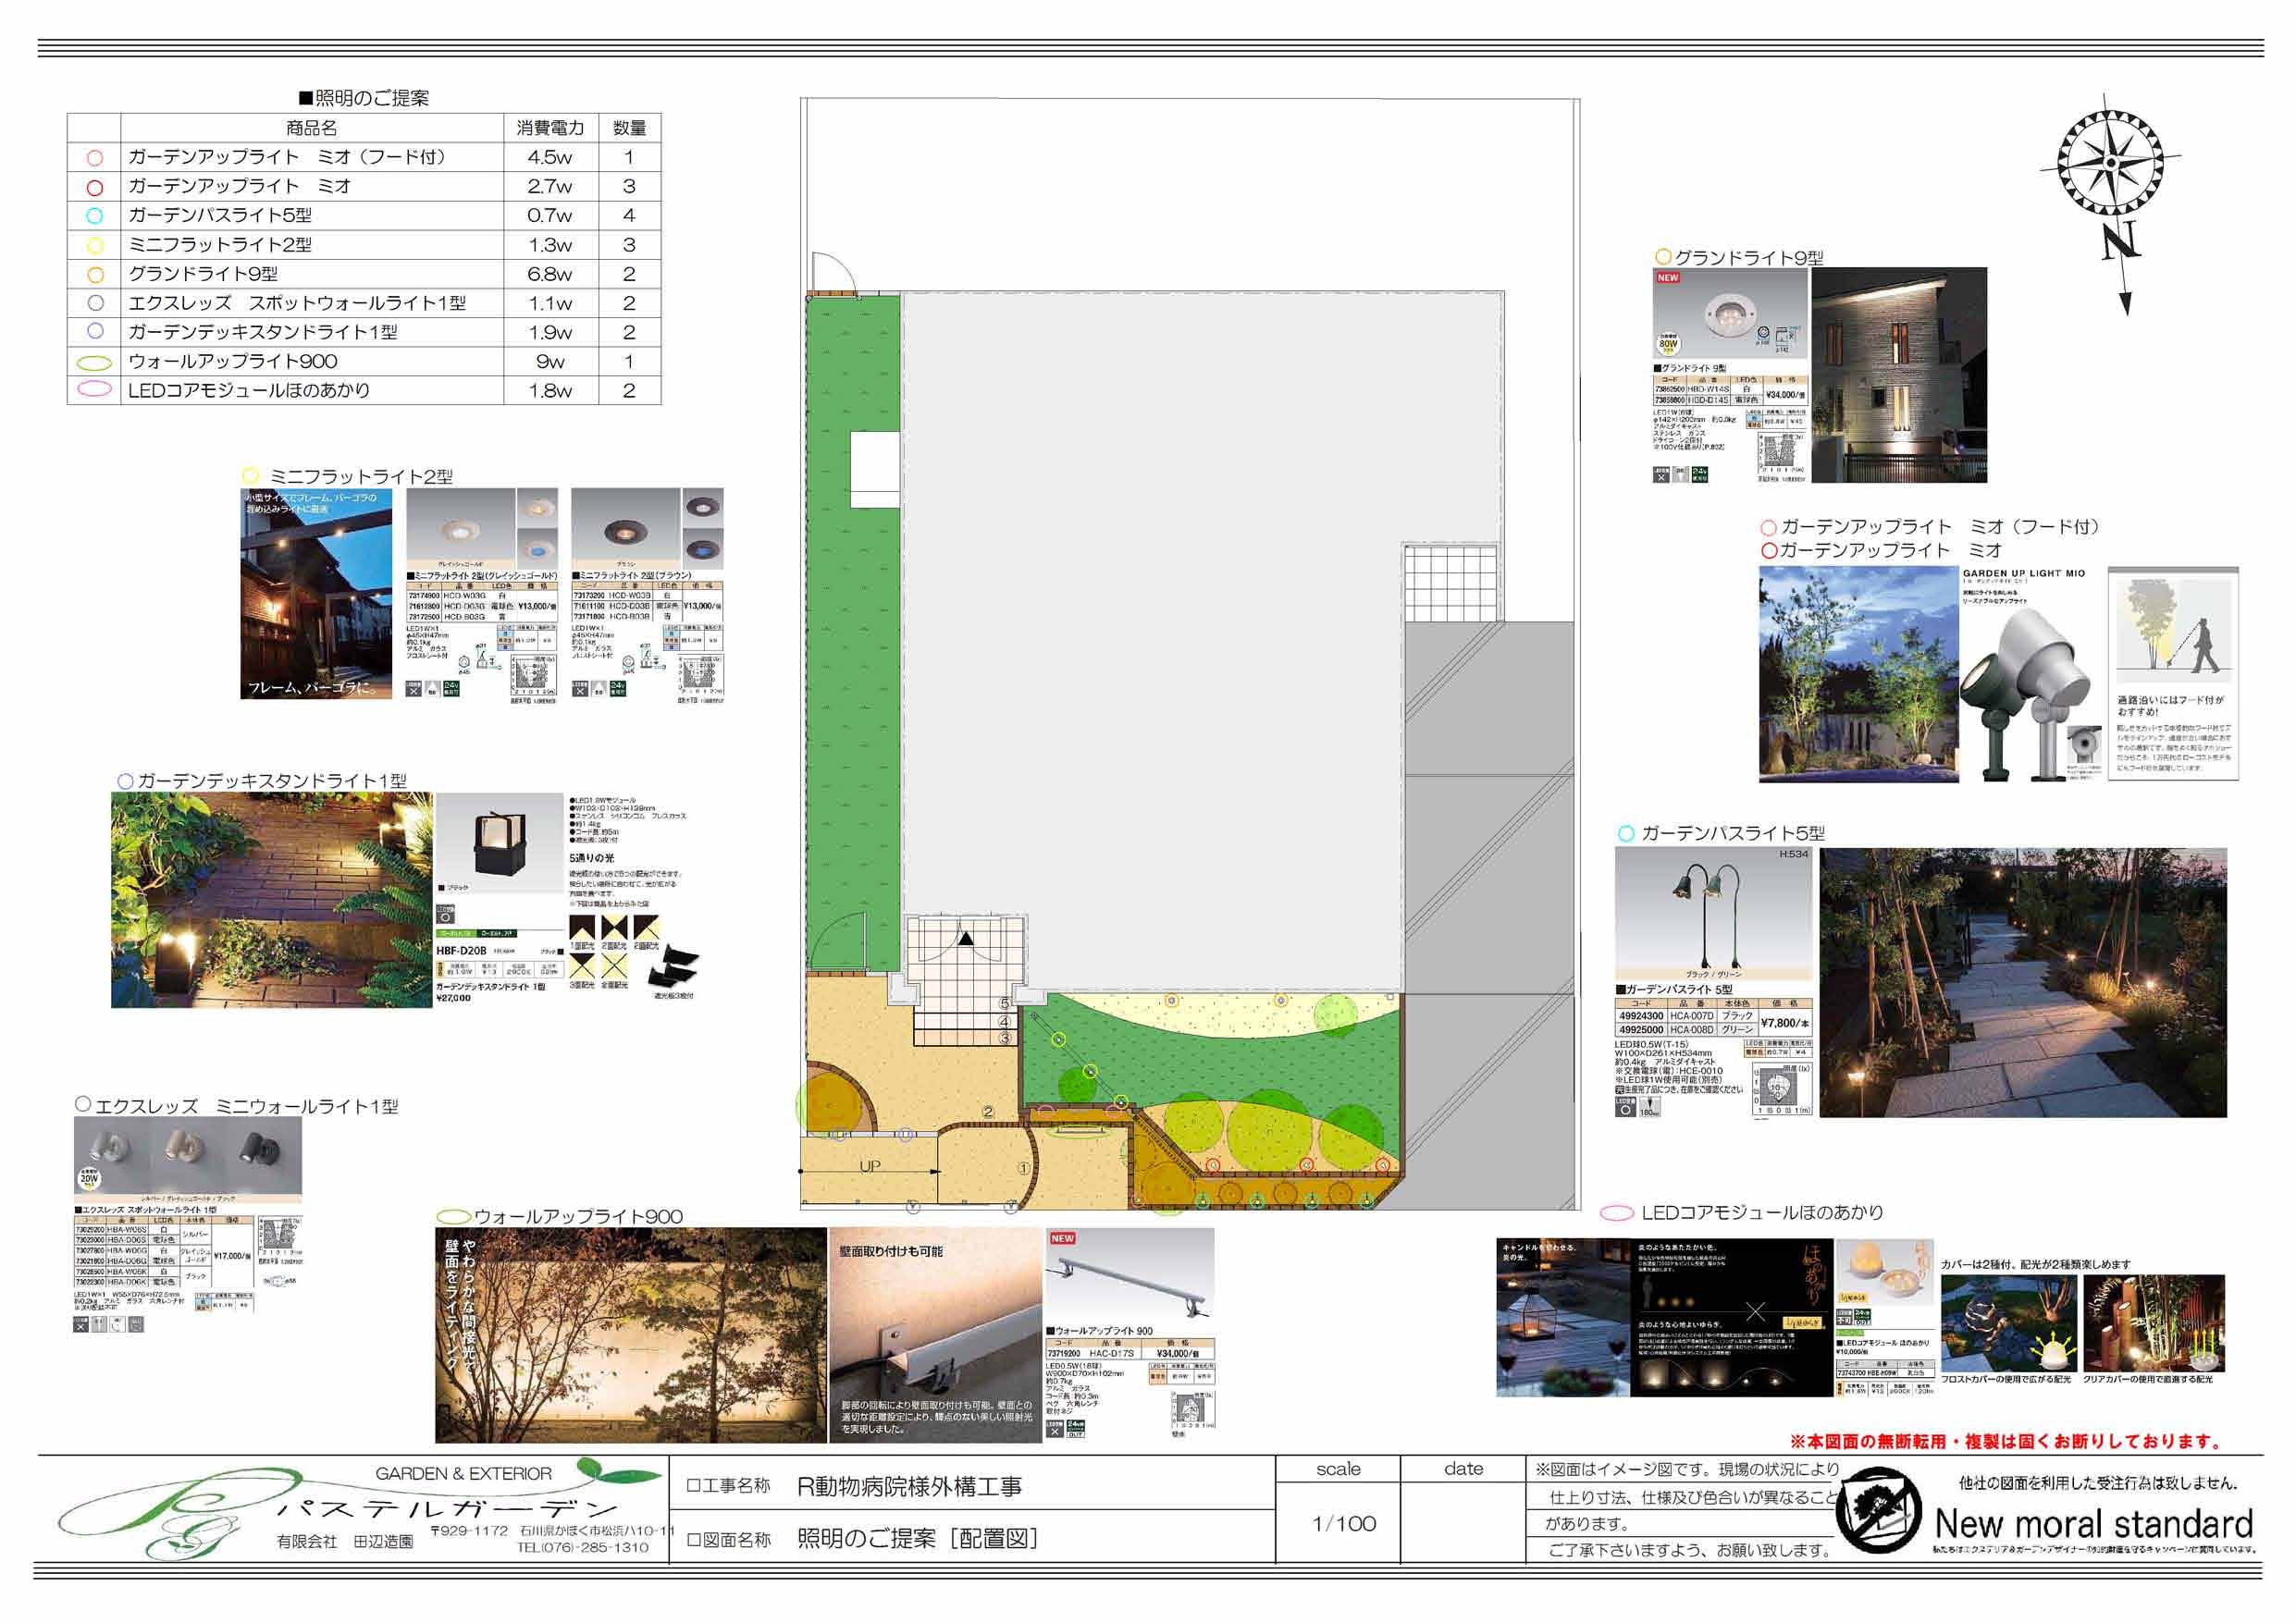Click the R動物病院様外構工事 title text
The width and height of the screenshot is (2296, 1623).
909,1487
